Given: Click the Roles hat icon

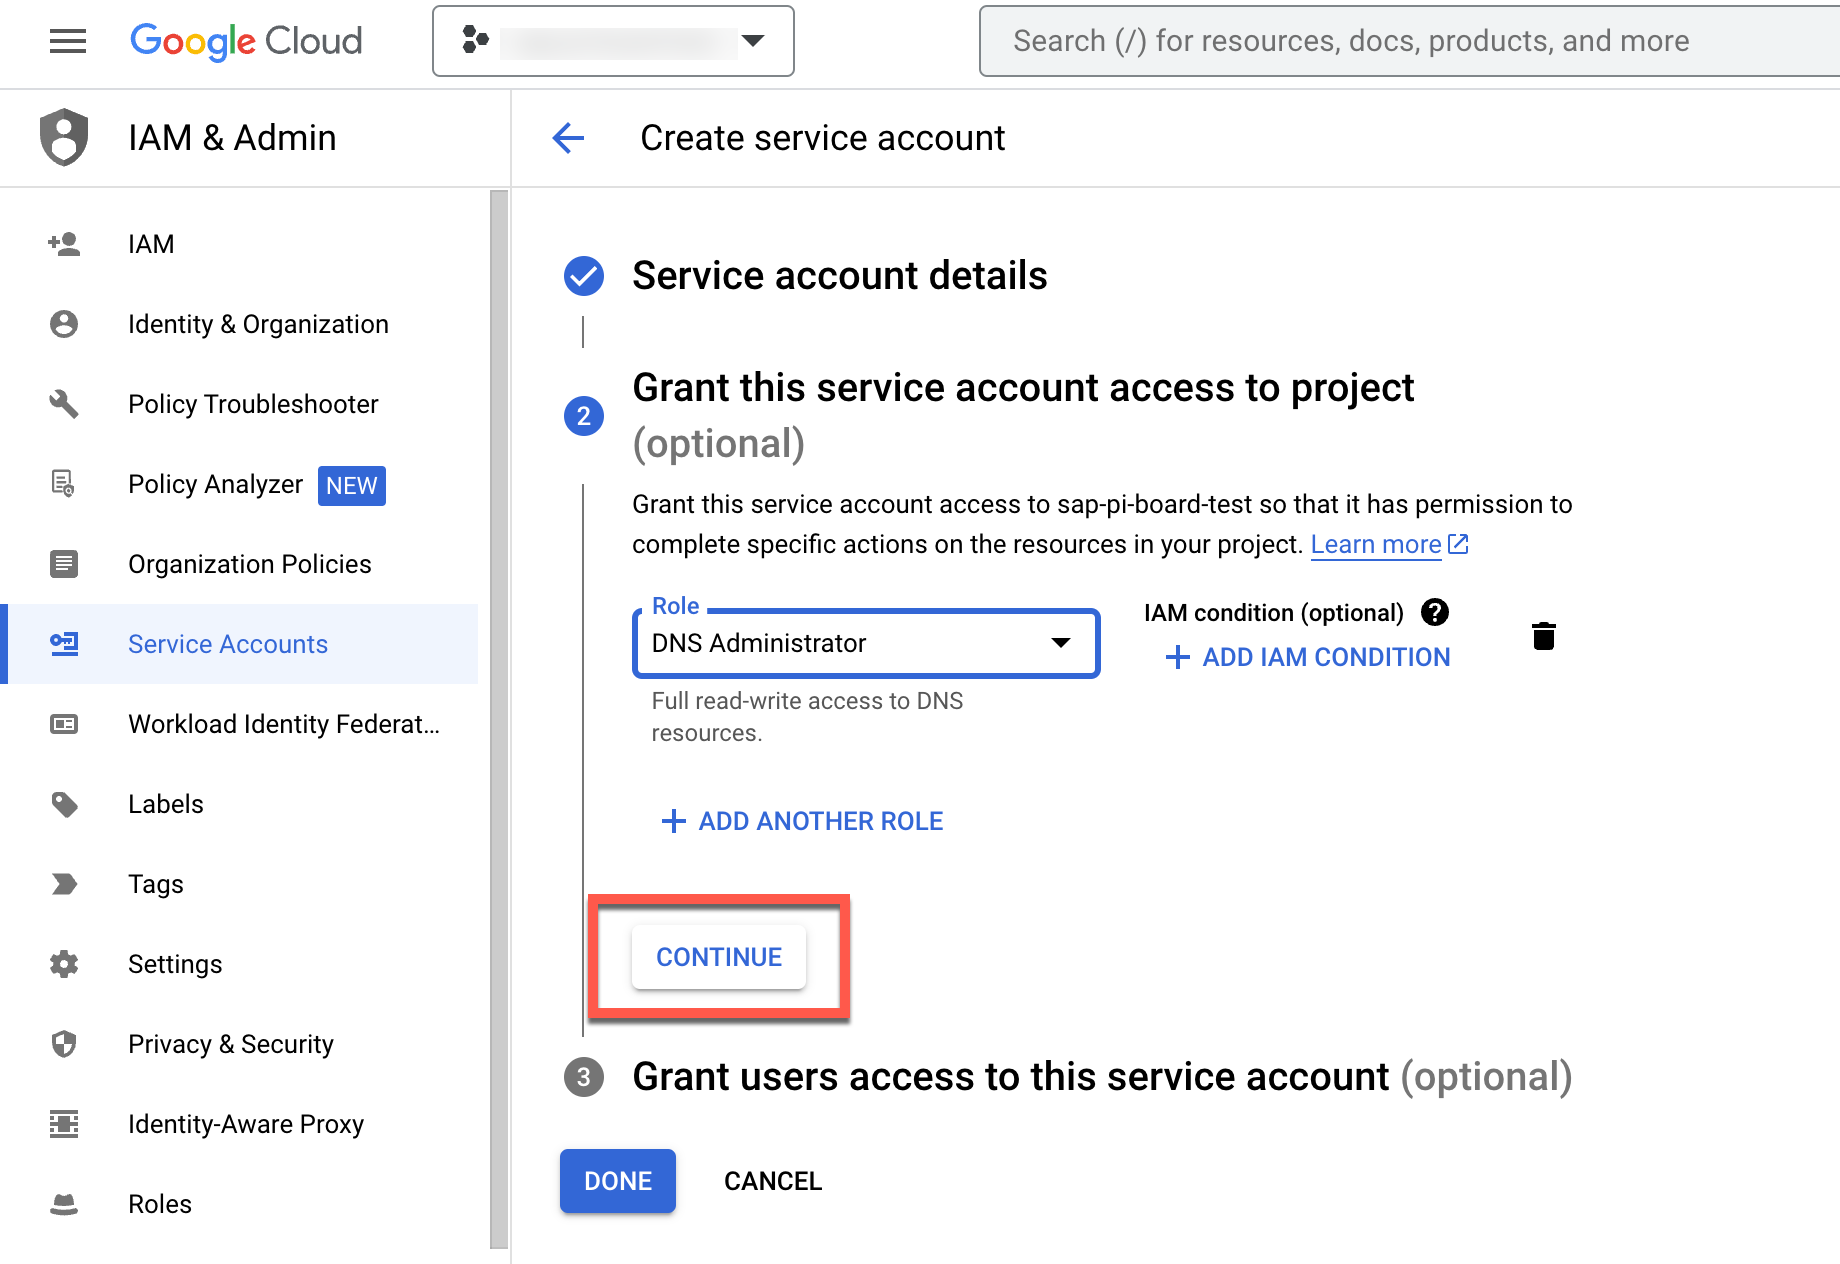Looking at the screenshot, I should click(x=64, y=1204).
